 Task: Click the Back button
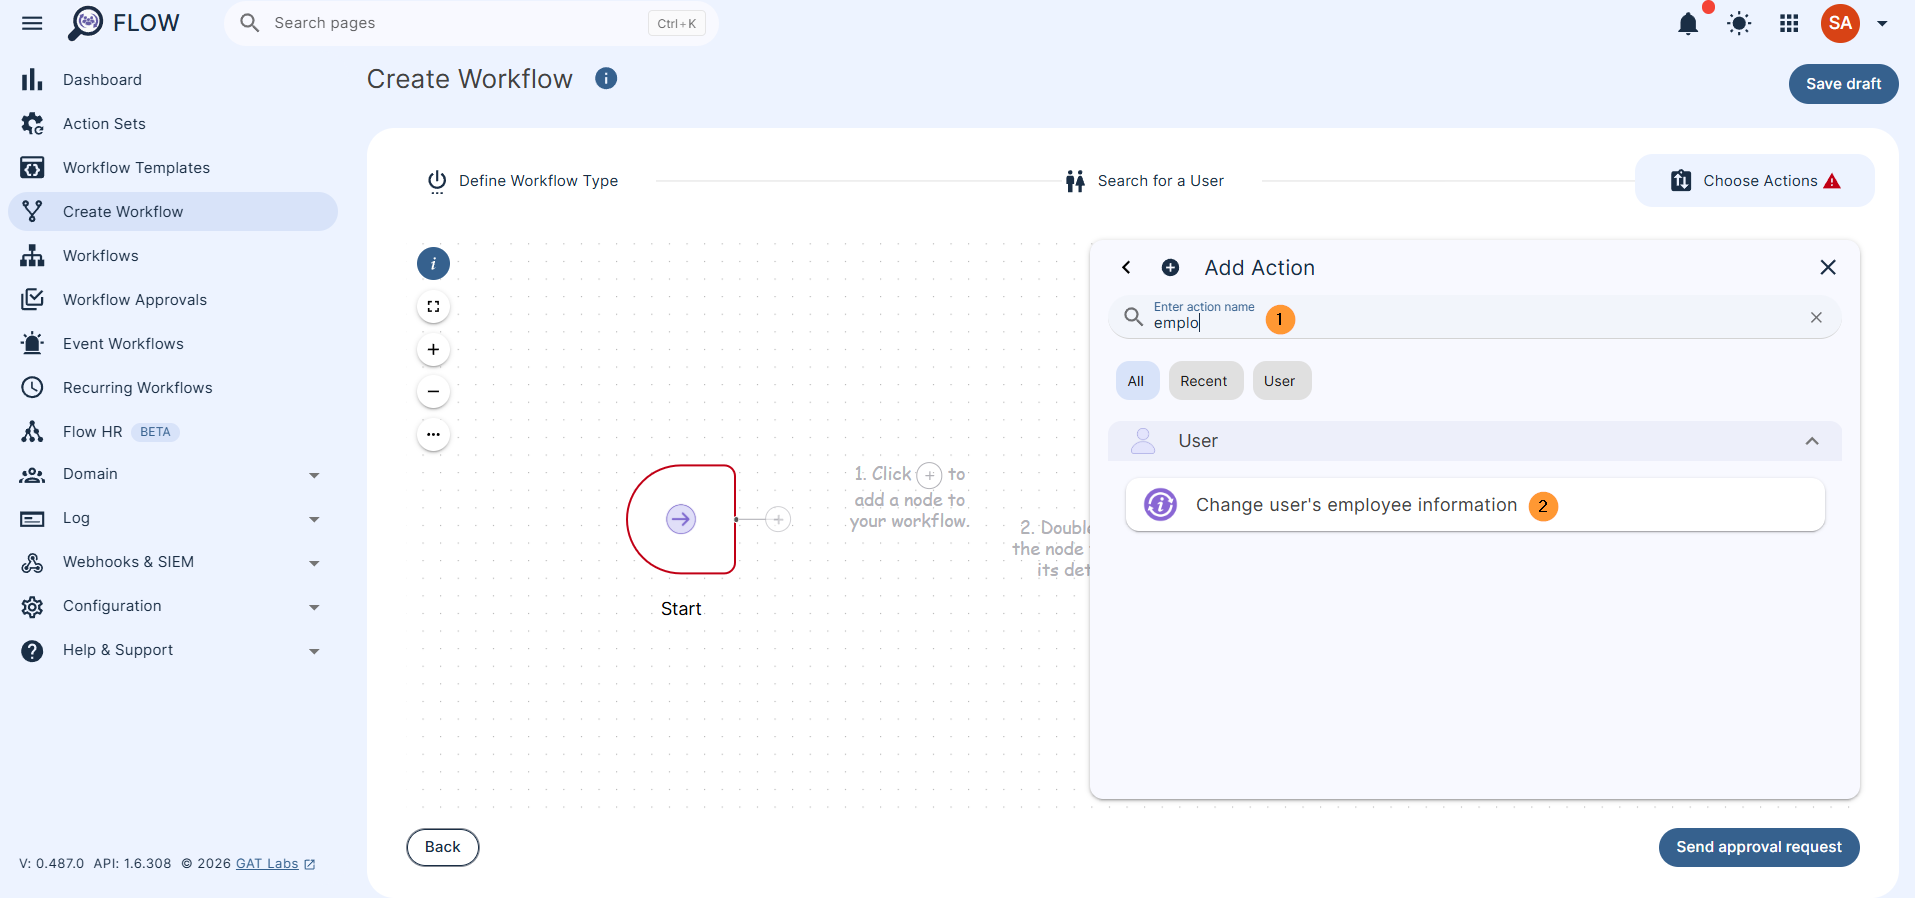pos(443,847)
